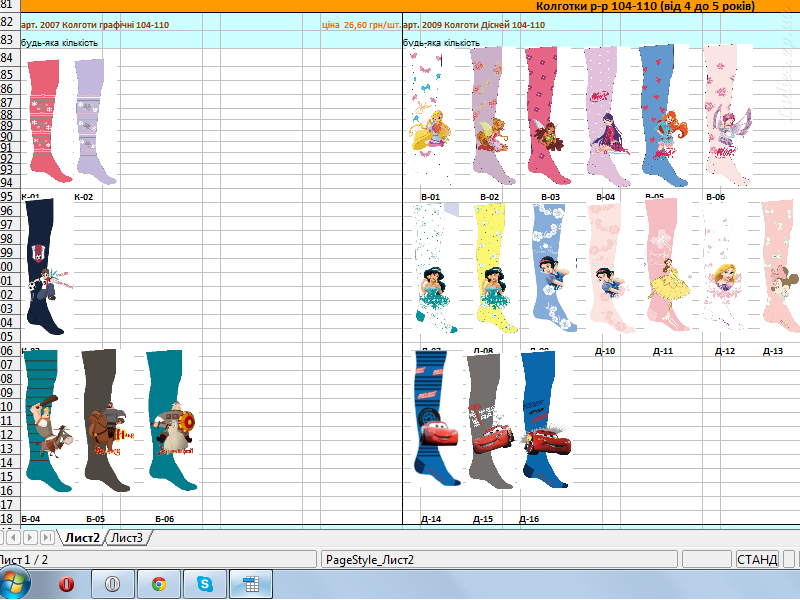Image resolution: width=800 pixels, height=600 pixels.
Task: Click the В-06 label cell
Action: [x=715, y=197]
